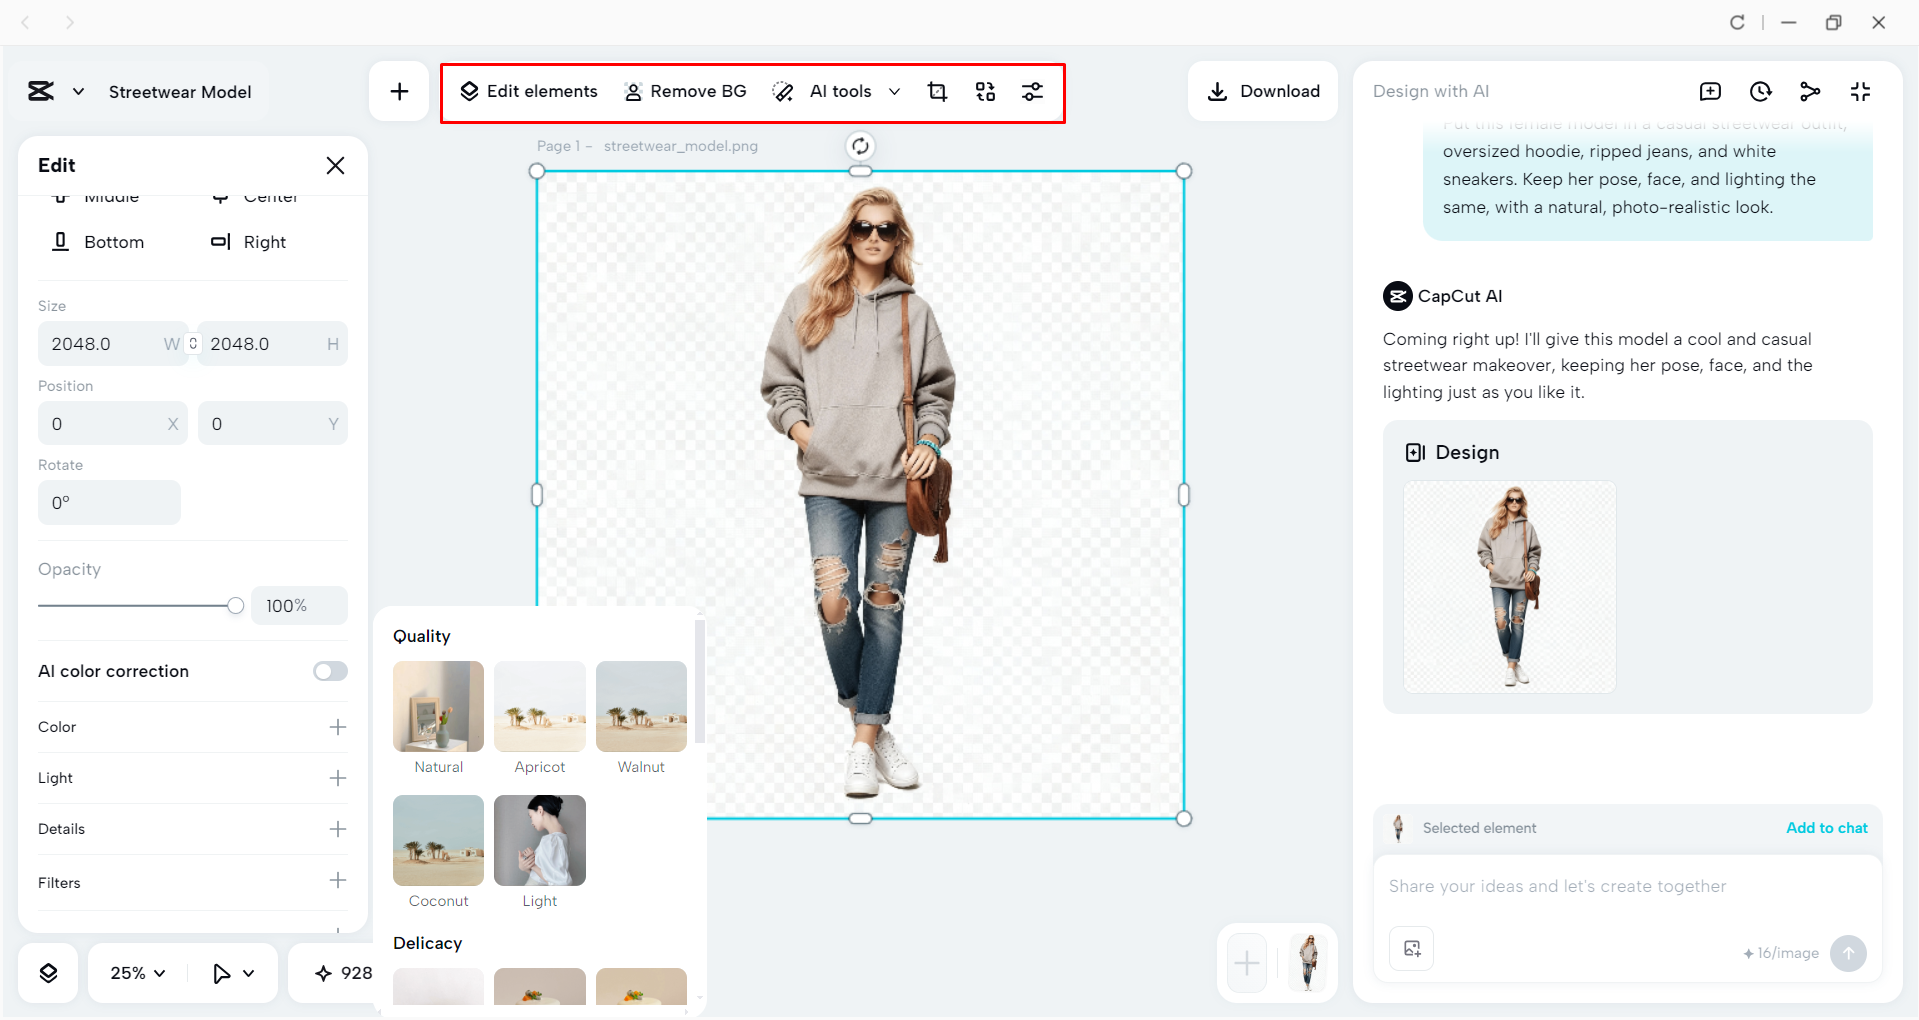Viewport: 1919px width, 1020px height.
Task: Click the rotate handle above the image
Action: [860, 146]
